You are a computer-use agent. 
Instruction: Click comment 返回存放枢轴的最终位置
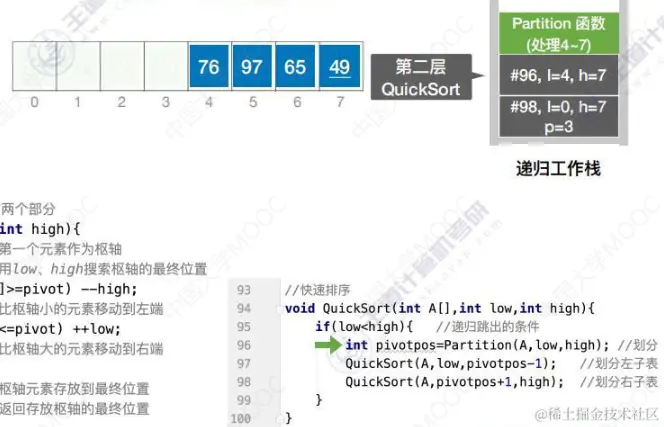coord(75,409)
